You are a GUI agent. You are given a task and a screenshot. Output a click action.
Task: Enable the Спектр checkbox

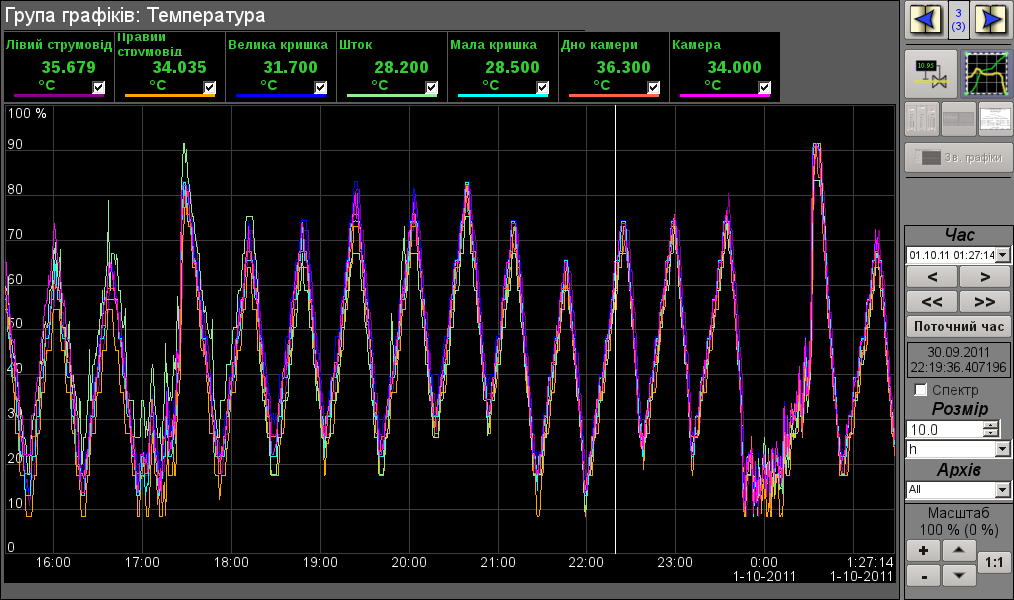(921, 390)
